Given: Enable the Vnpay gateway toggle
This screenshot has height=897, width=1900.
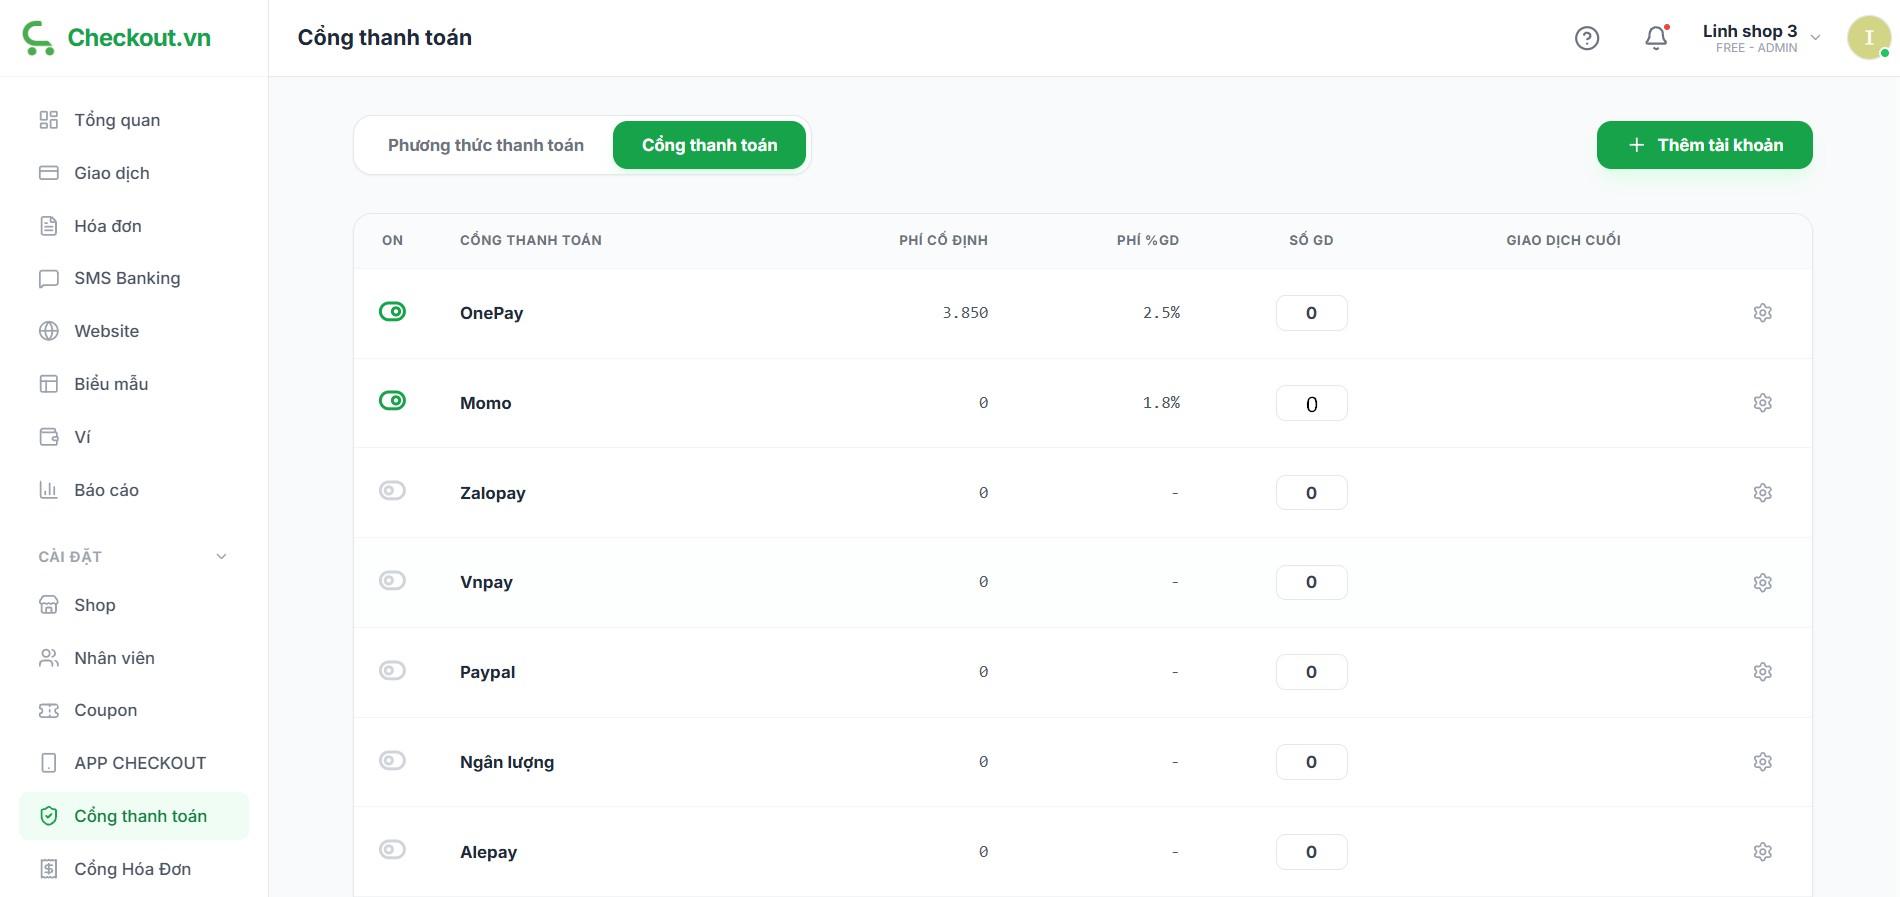Looking at the screenshot, I should [392, 581].
